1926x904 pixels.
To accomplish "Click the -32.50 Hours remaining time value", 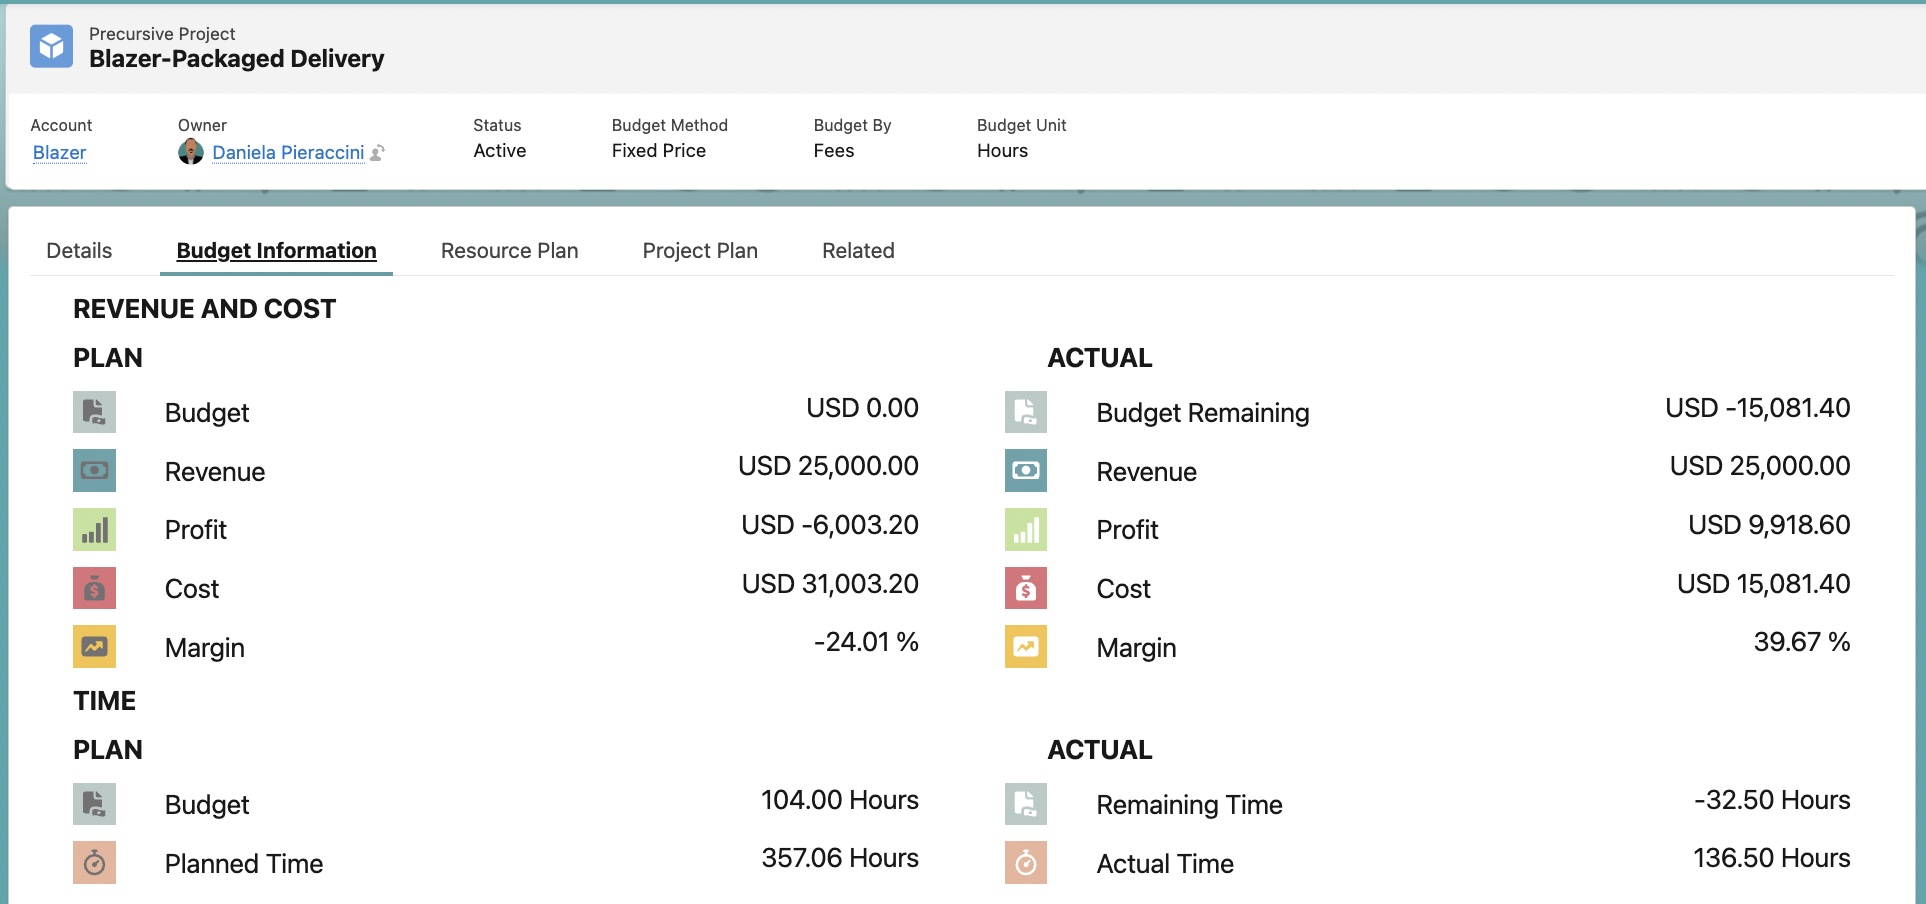I will point(1772,800).
